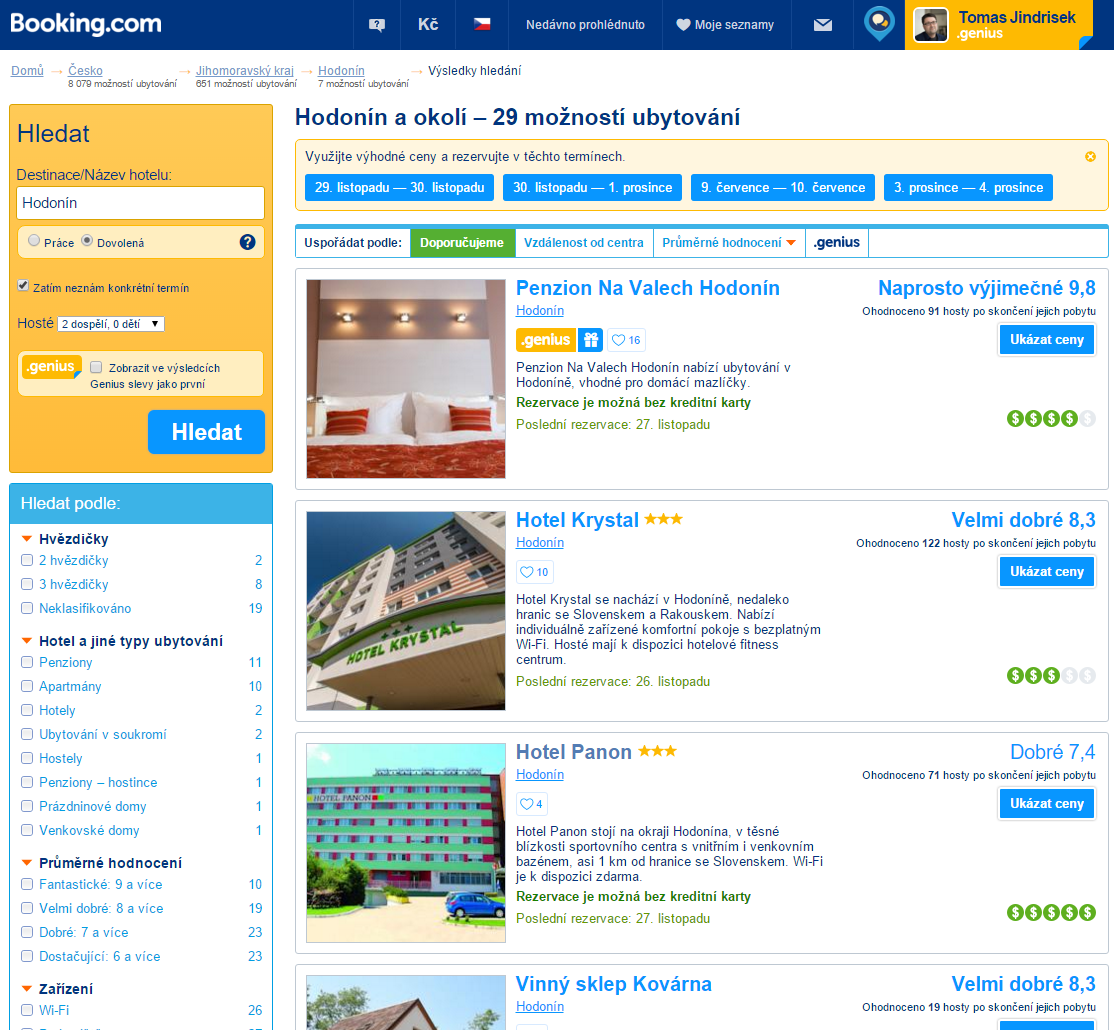Viewport: 1114px width, 1030px height.
Task: Dismiss the date suggestions banner
Action: (1090, 156)
